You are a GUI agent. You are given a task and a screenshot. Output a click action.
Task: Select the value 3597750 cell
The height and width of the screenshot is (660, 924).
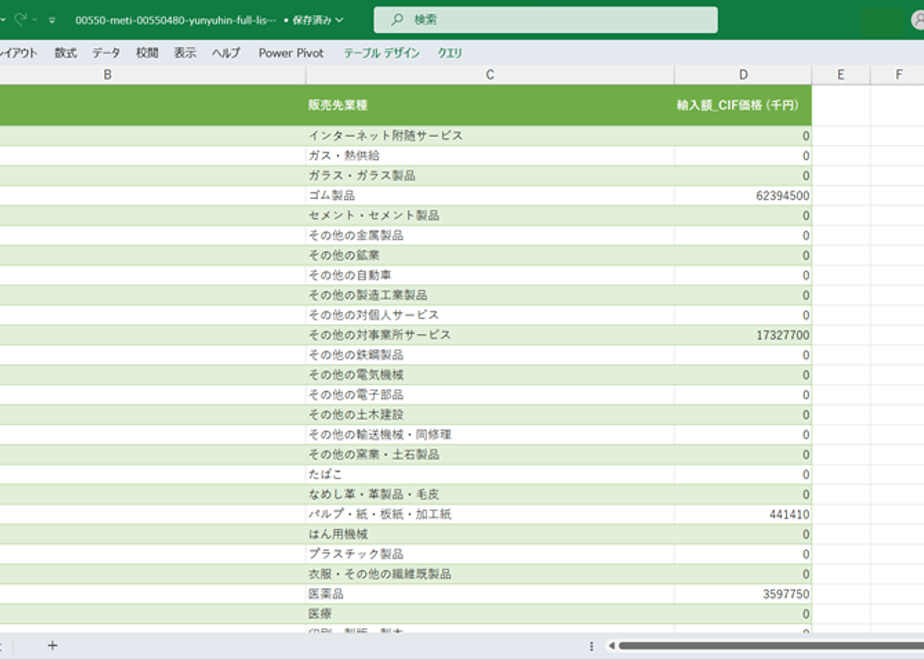pos(743,594)
